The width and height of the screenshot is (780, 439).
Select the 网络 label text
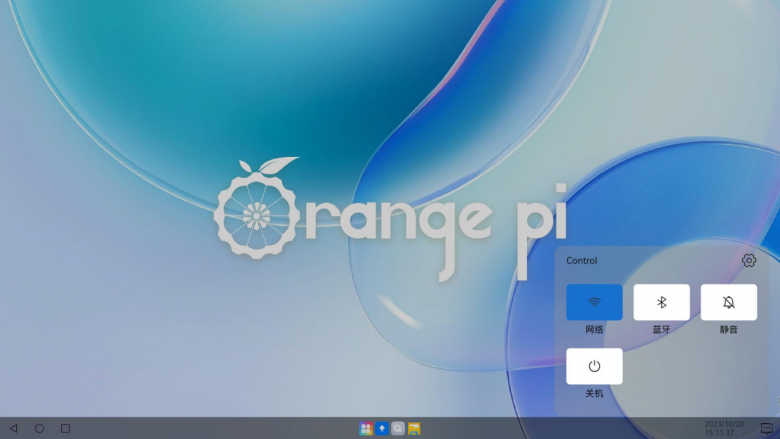594,329
